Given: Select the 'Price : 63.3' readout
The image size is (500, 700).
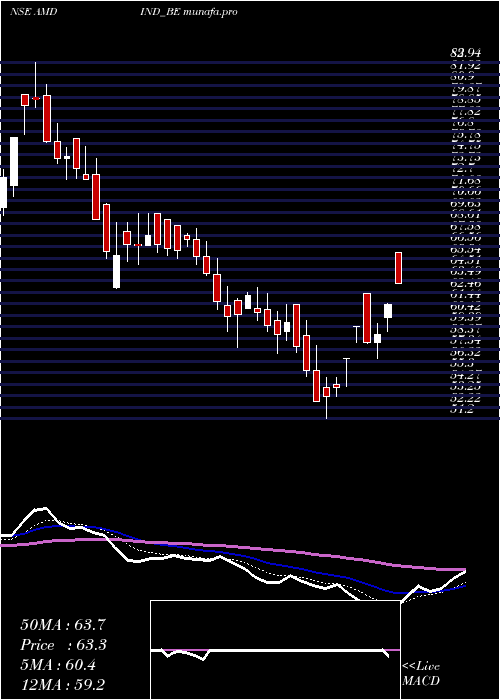Looking at the screenshot, I should (x=63, y=645).
